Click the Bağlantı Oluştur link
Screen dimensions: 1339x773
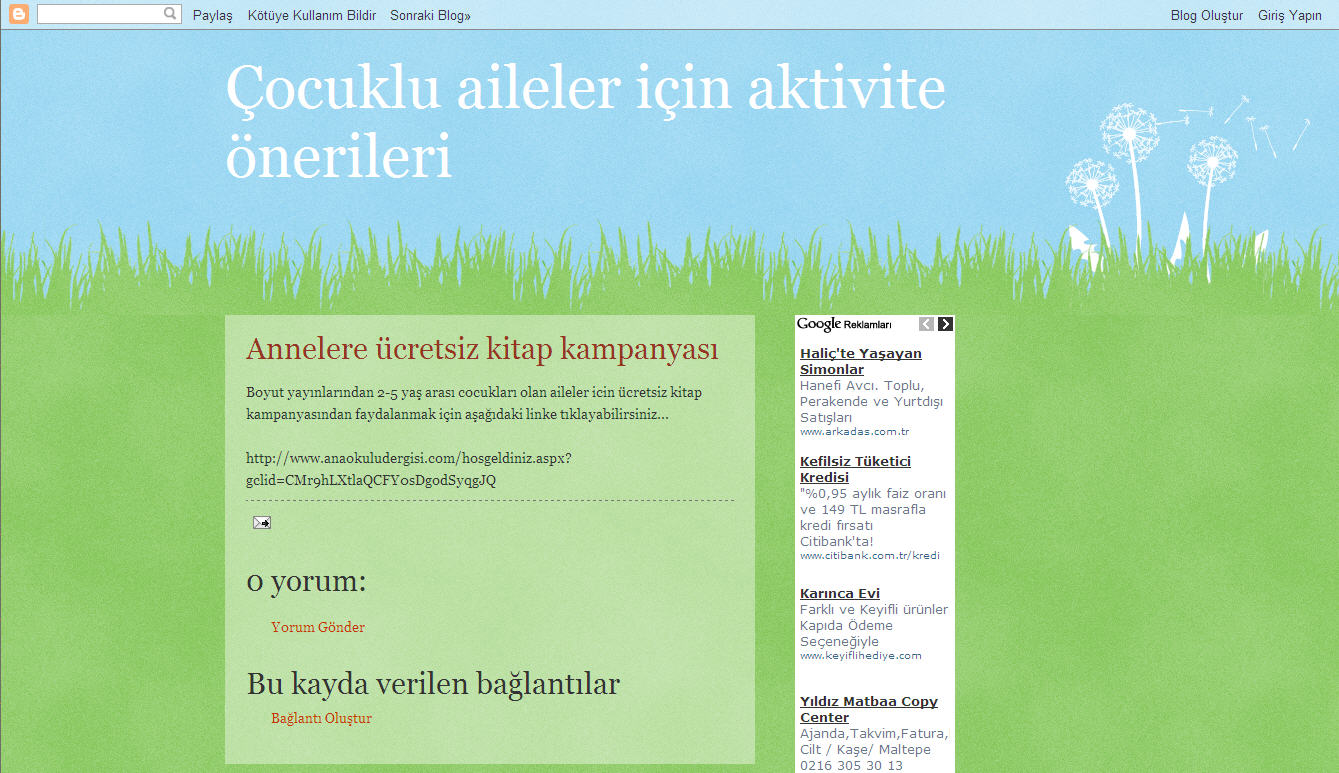pyautogui.click(x=321, y=719)
